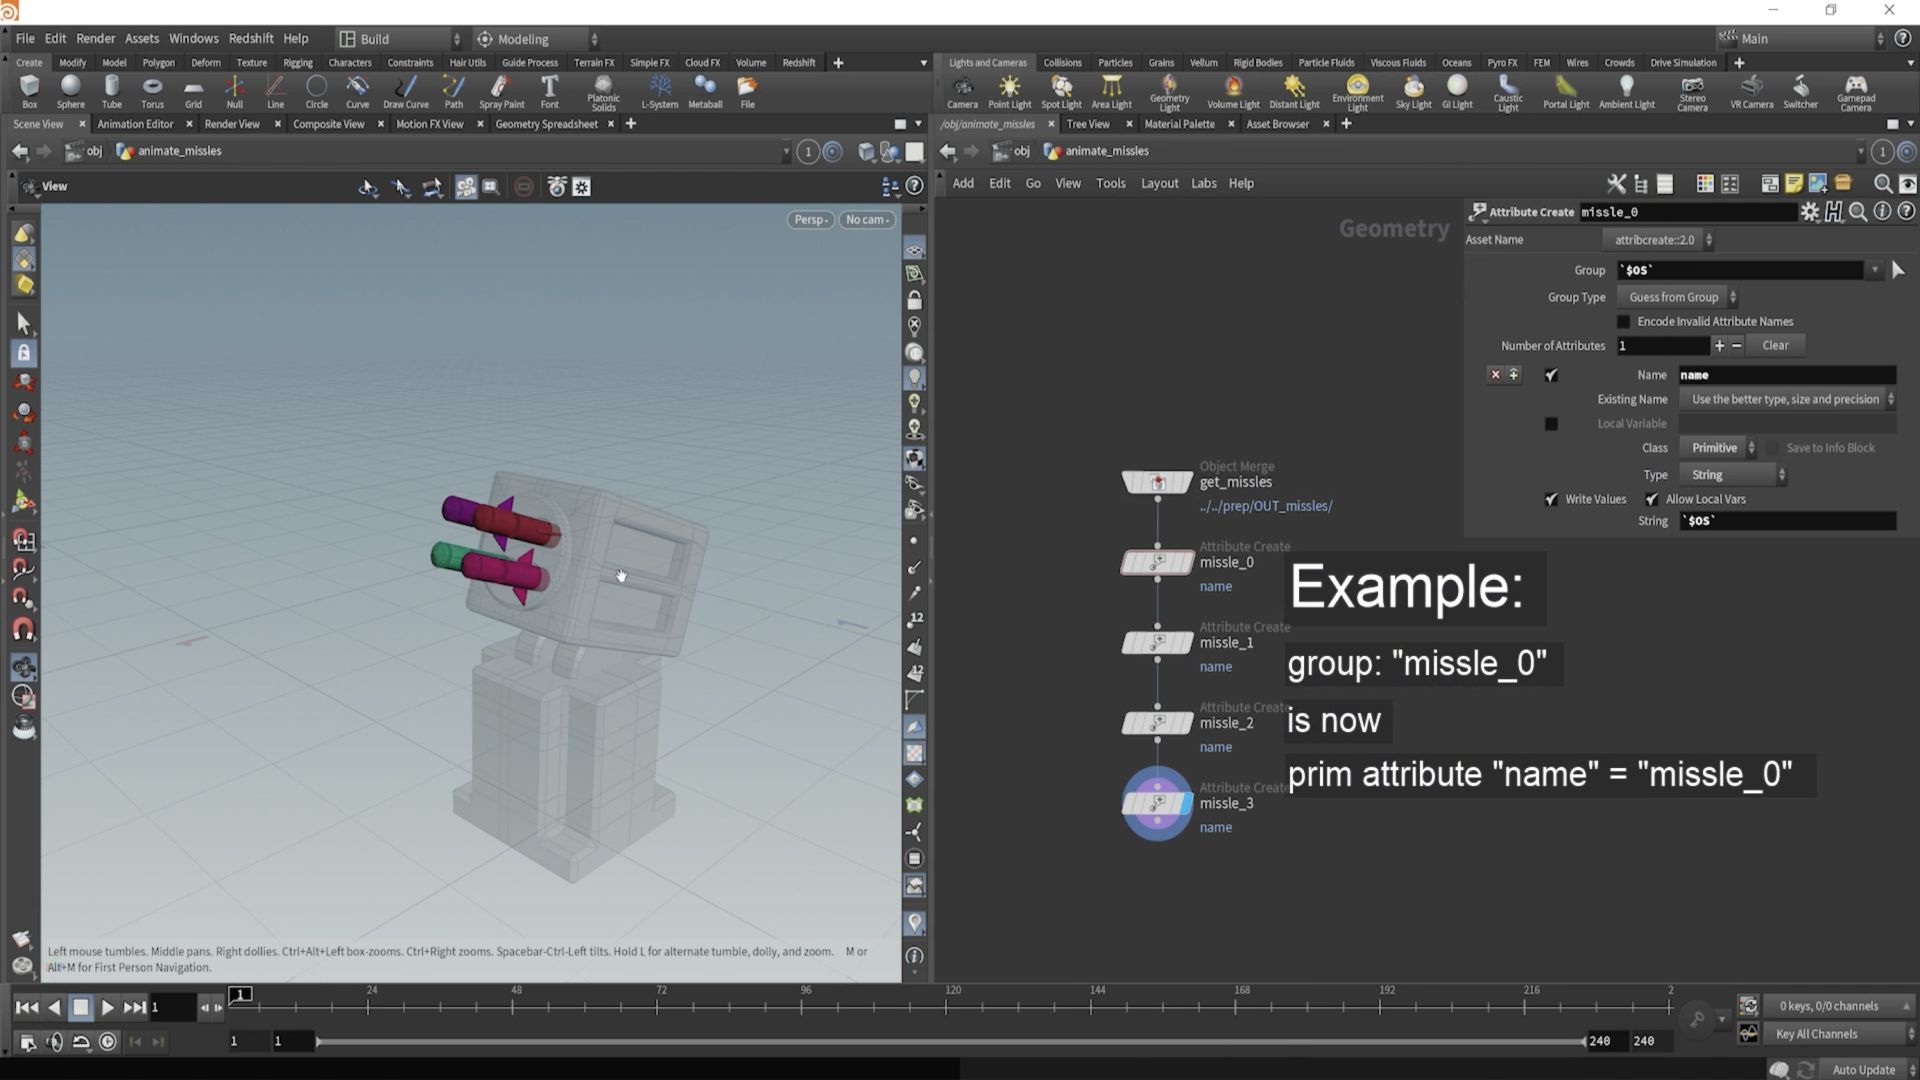1920x1080 pixels.
Task: Click the prep/OUT_missles path link
Action: click(1266, 506)
